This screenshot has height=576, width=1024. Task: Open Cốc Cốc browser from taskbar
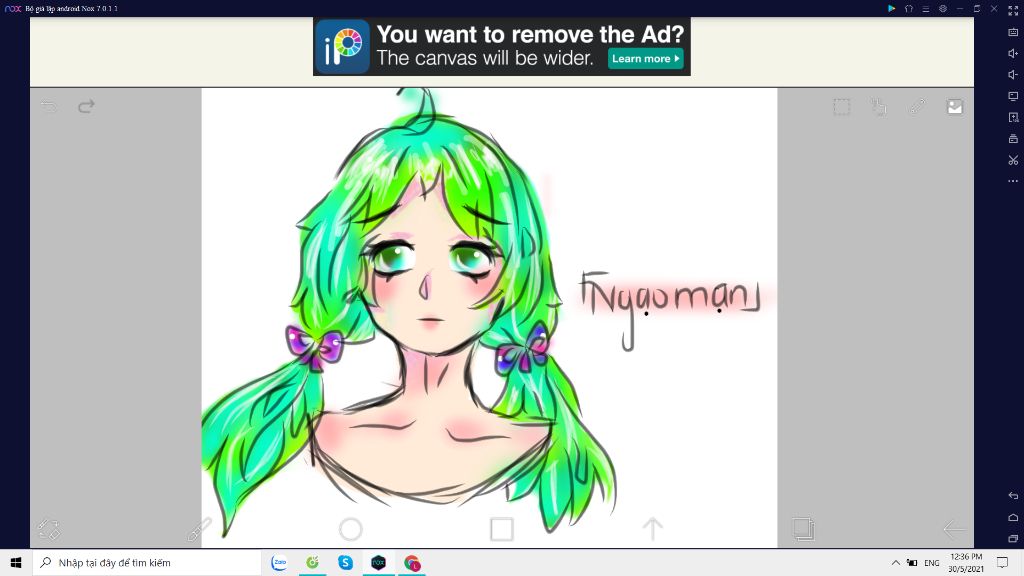click(x=312, y=562)
